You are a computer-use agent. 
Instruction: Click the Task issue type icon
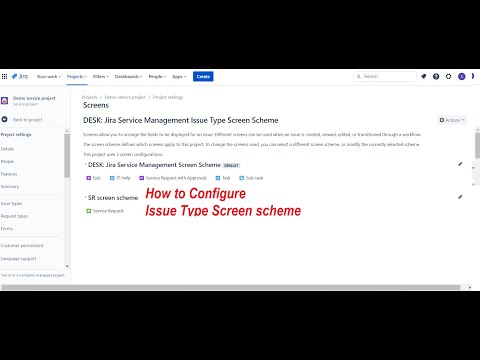218,178
